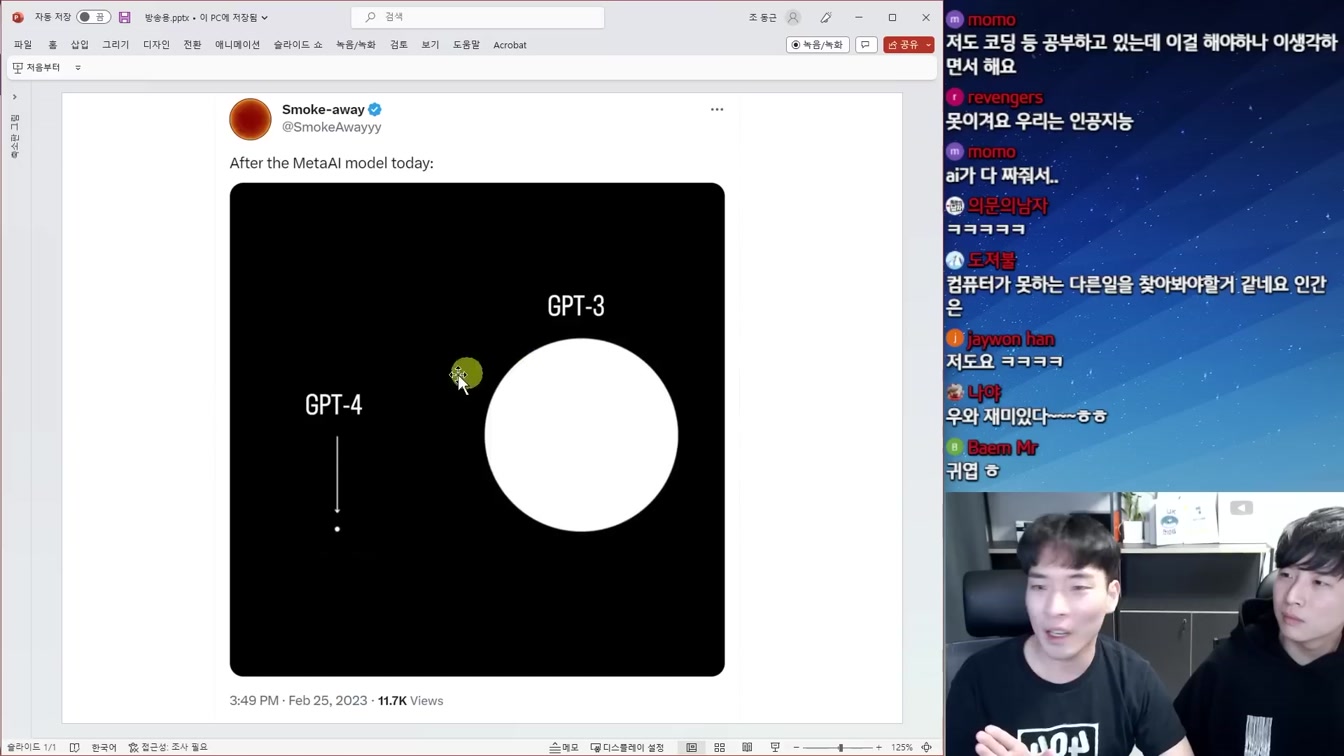Viewport: 1344px width, 756px height.
Task: Open the 방송용.pptx file name dropdown
Action: pyautogui.click(x=206, y=17)
